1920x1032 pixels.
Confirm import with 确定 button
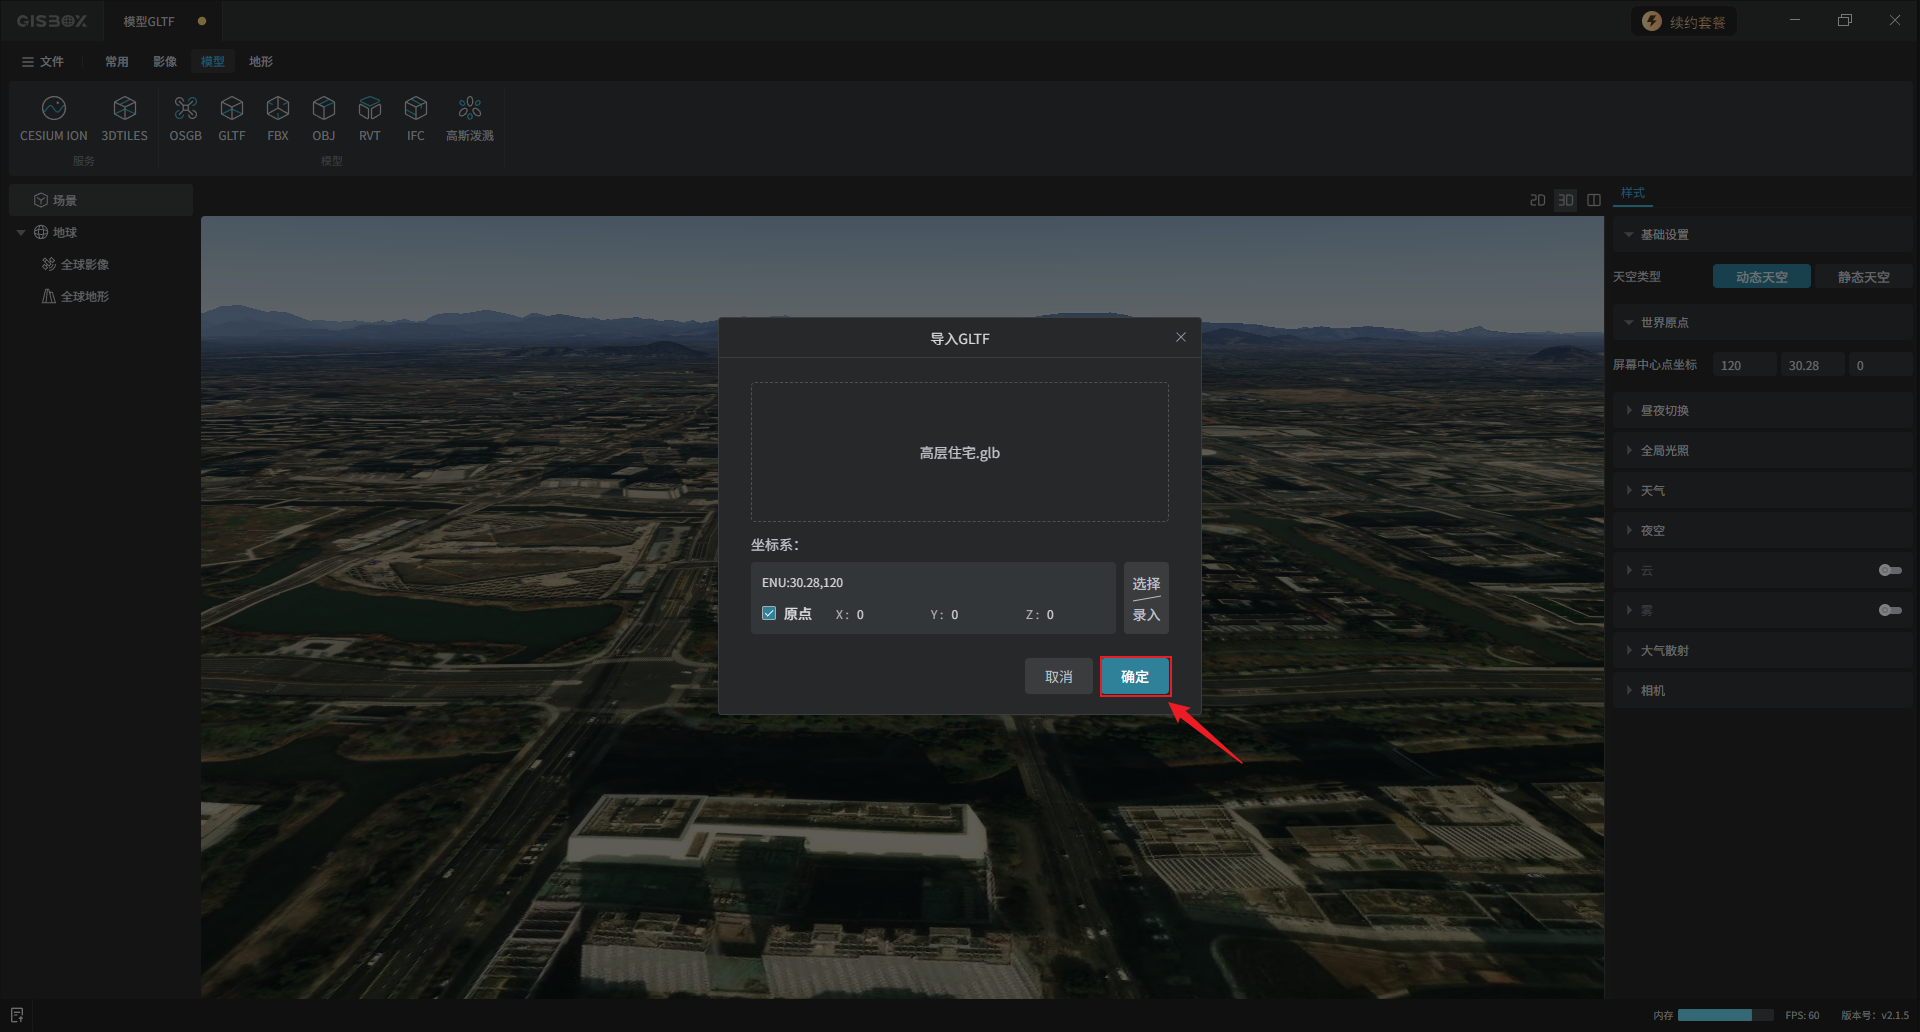(x=1134, y=677)
